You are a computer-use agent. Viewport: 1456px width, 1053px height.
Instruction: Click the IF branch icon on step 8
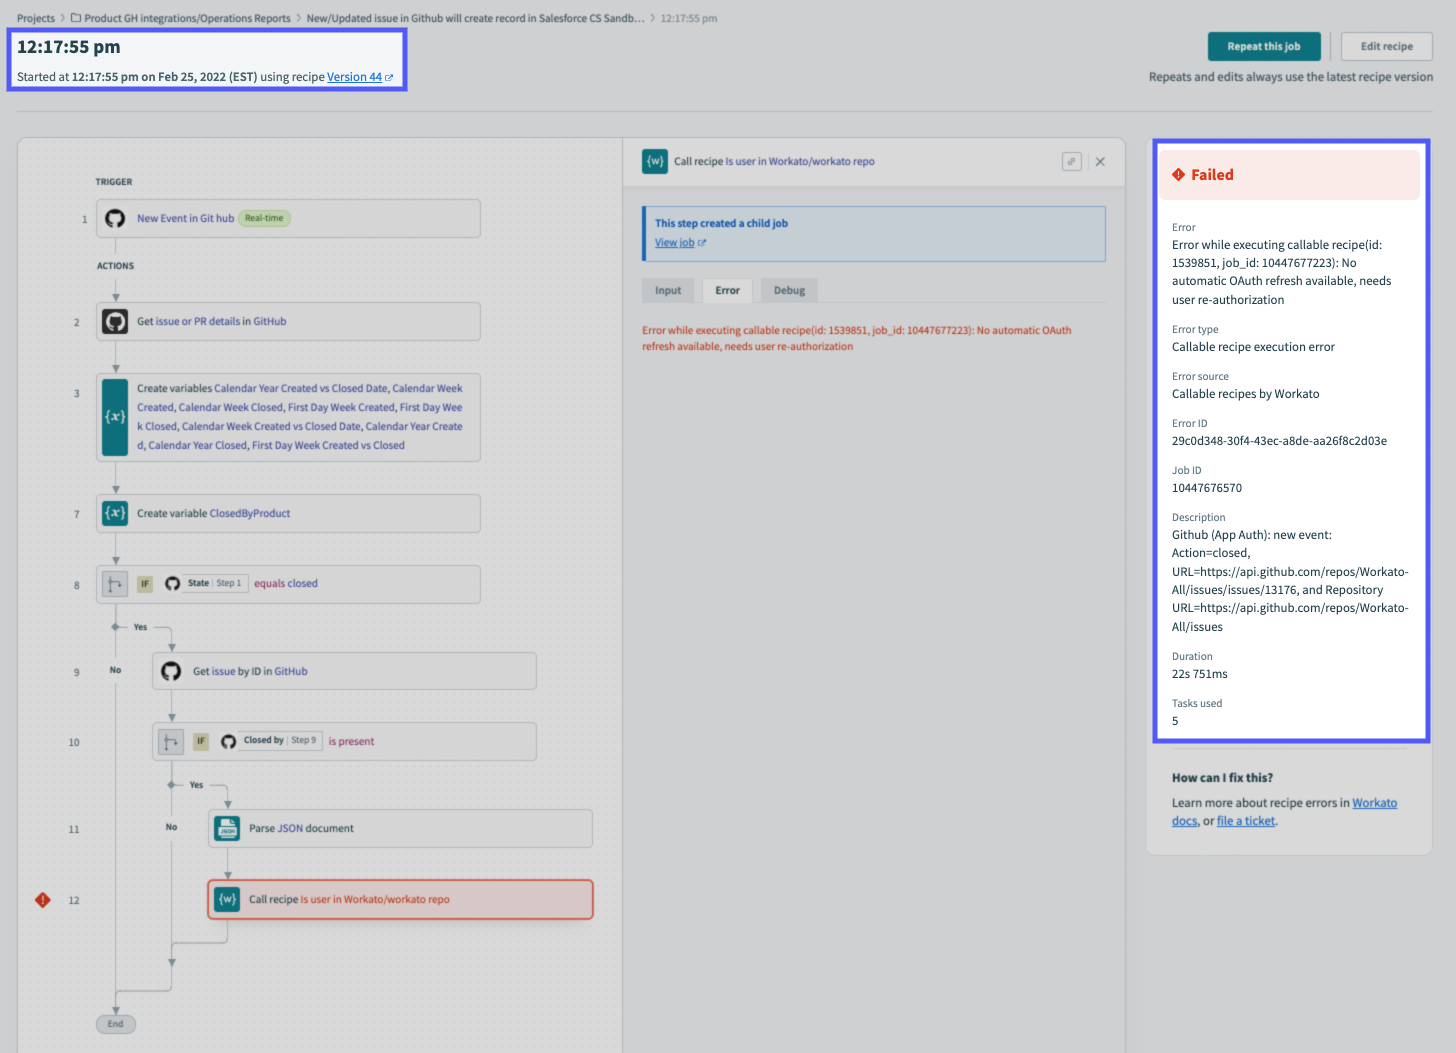[115, 584]
